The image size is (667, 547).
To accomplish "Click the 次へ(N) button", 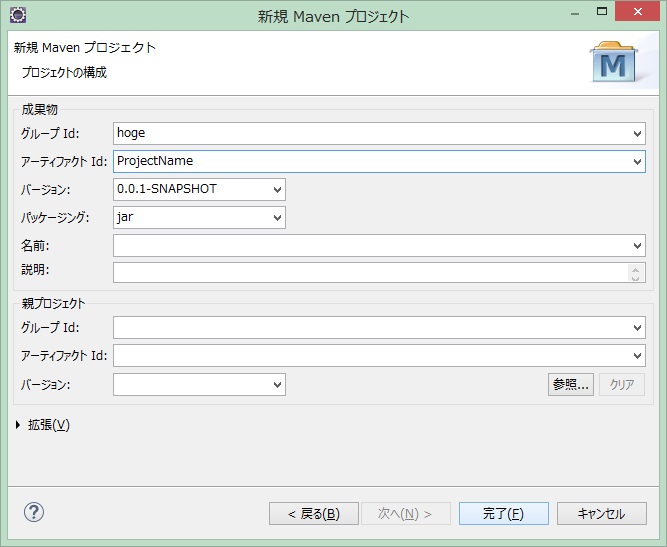I will [x=406, y=514].
